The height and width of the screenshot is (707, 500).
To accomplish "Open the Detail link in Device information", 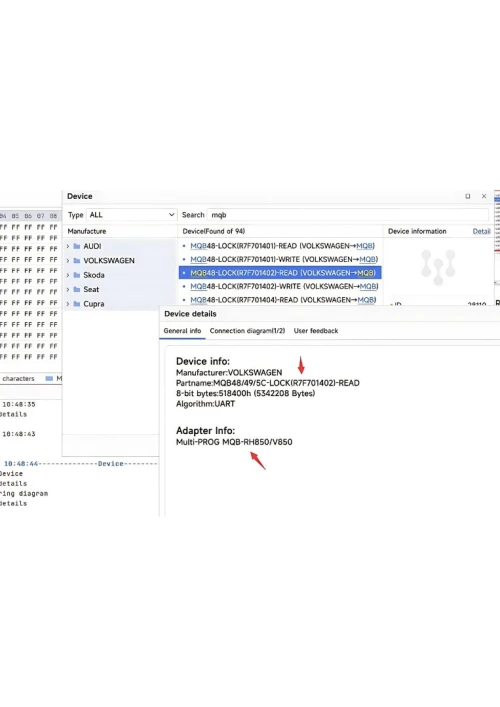I will (481, 231).
